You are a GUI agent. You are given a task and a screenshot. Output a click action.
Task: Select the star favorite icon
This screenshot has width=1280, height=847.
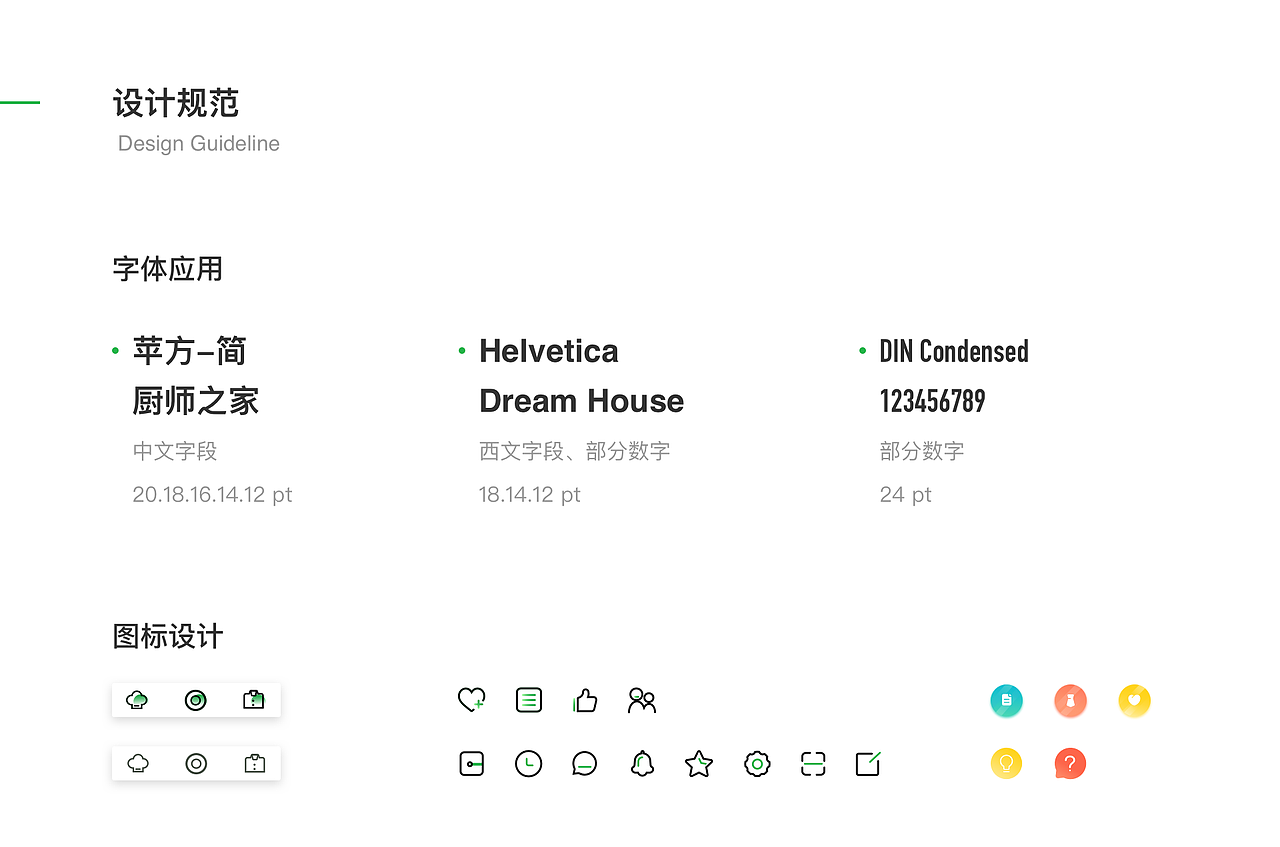[699, 763]
